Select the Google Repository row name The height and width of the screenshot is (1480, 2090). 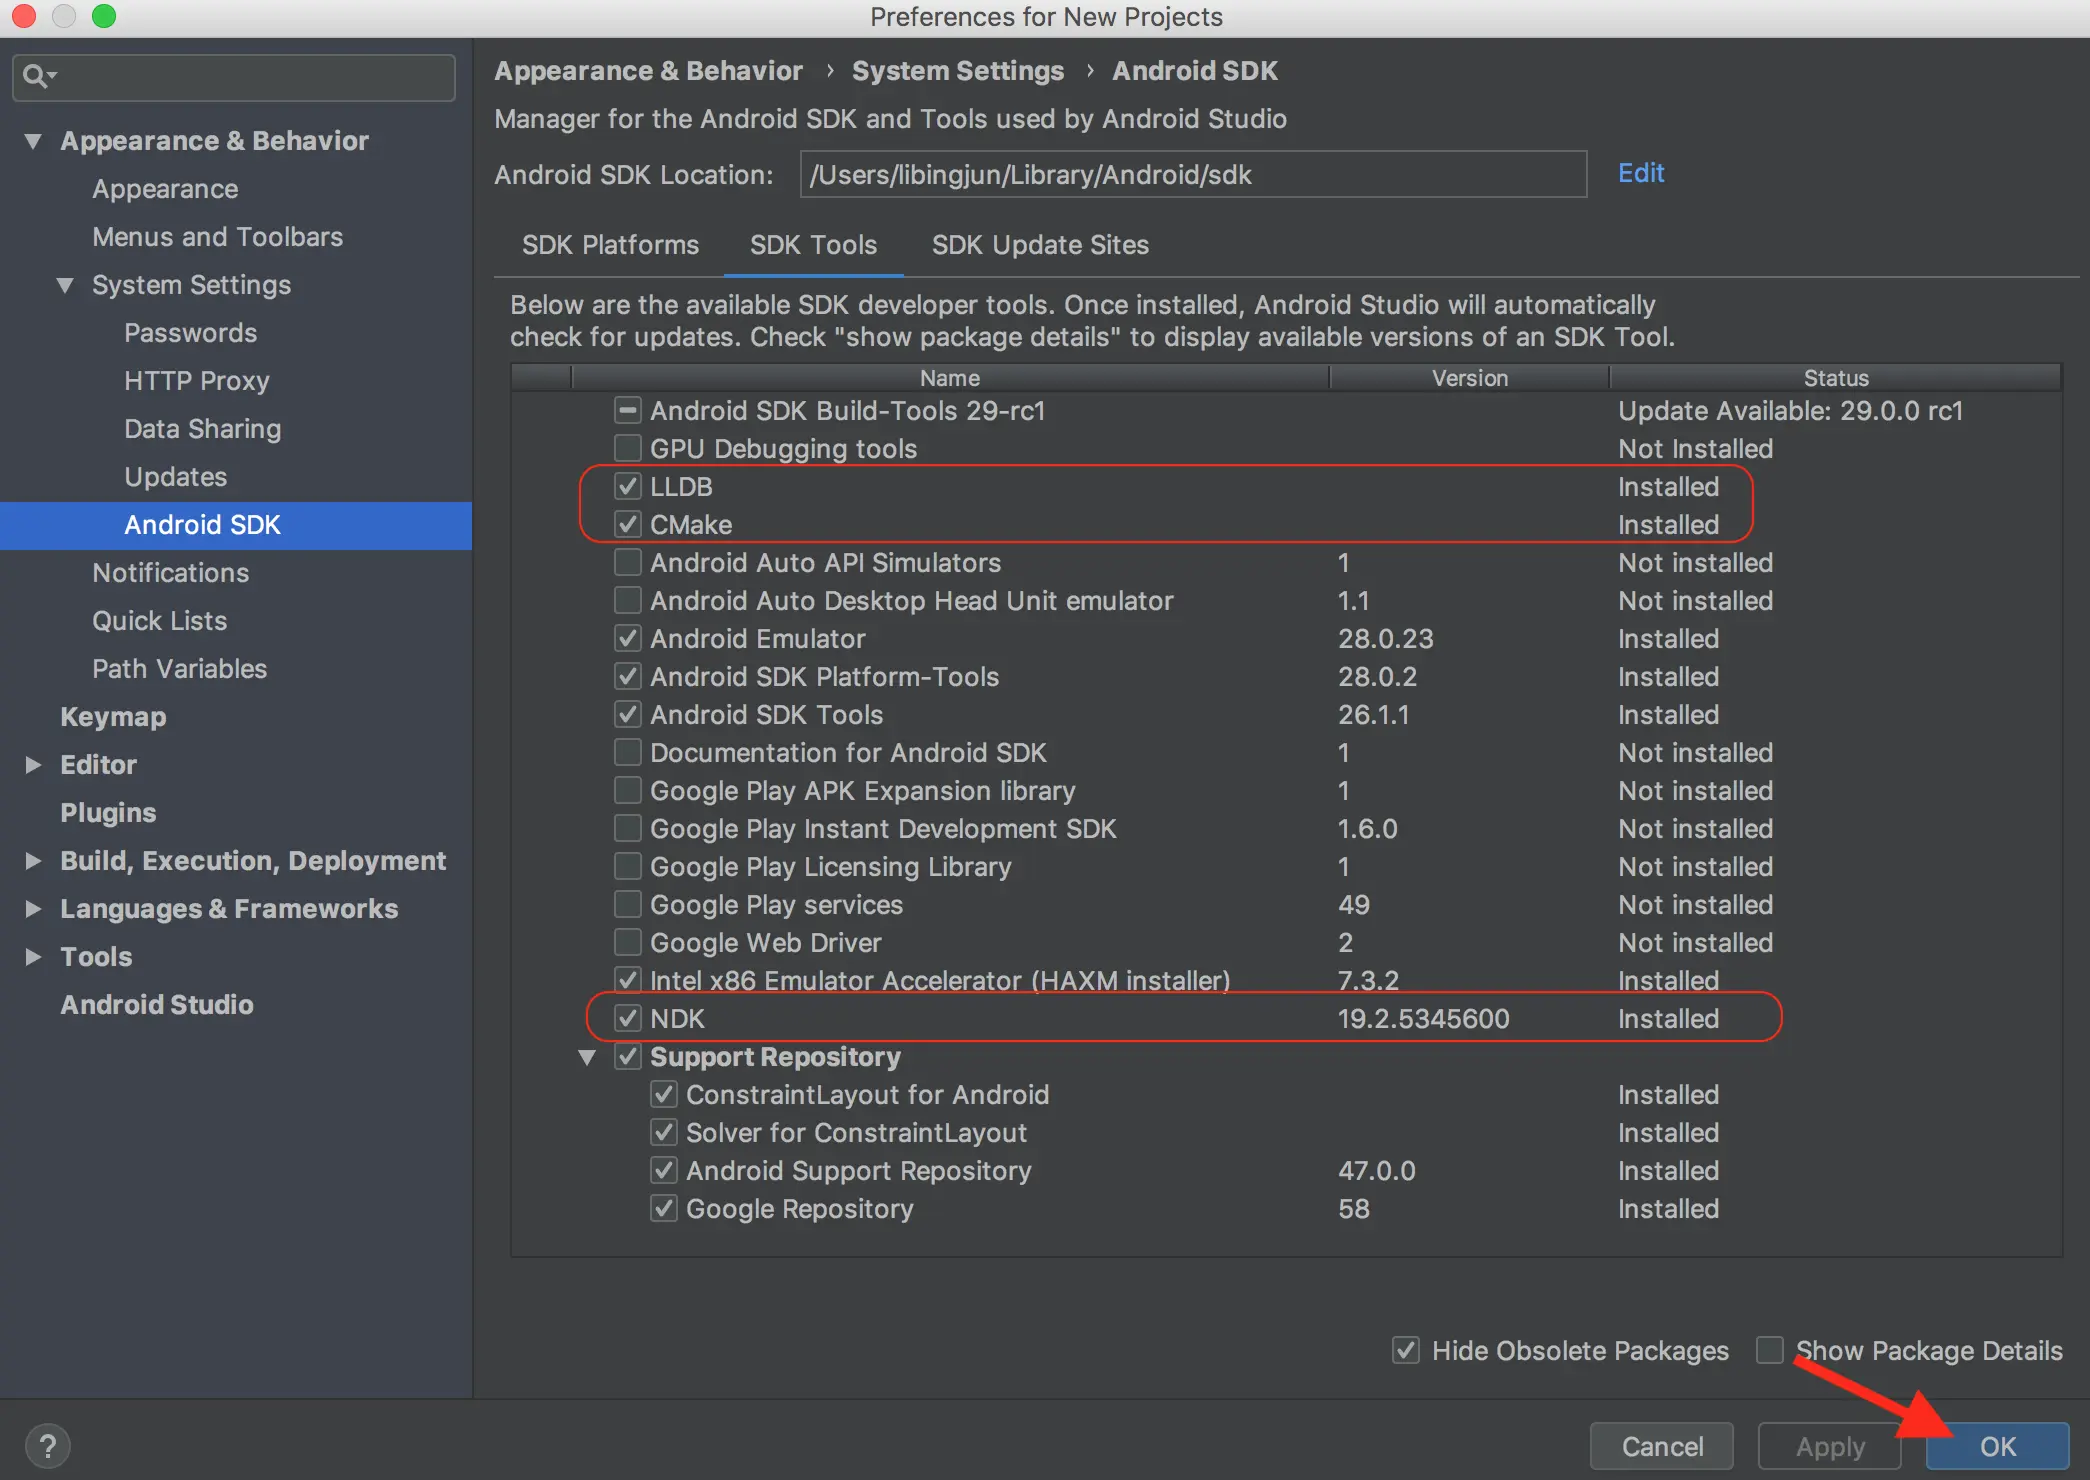[x=799, y=1209]
